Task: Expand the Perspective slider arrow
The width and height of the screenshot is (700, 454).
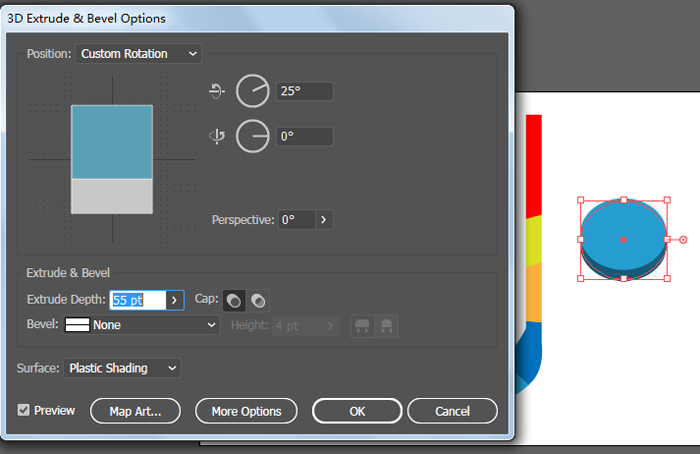Action: click(324, 219)
